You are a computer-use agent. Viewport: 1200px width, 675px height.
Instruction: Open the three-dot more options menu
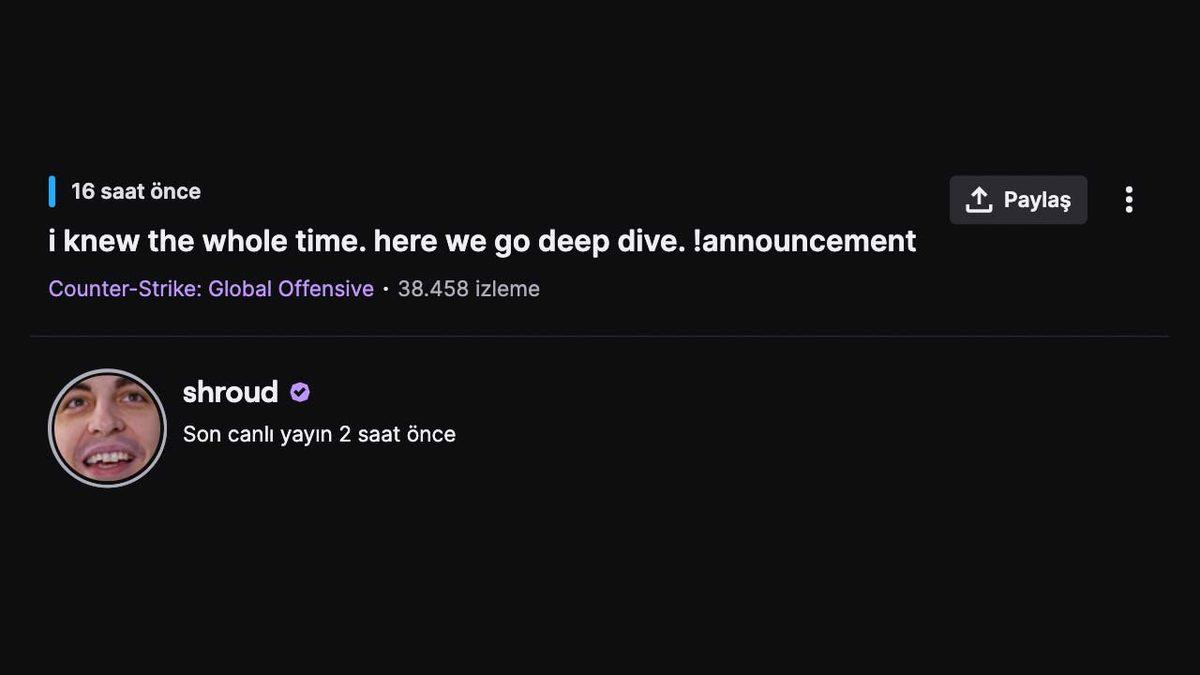pos(1129,200)
